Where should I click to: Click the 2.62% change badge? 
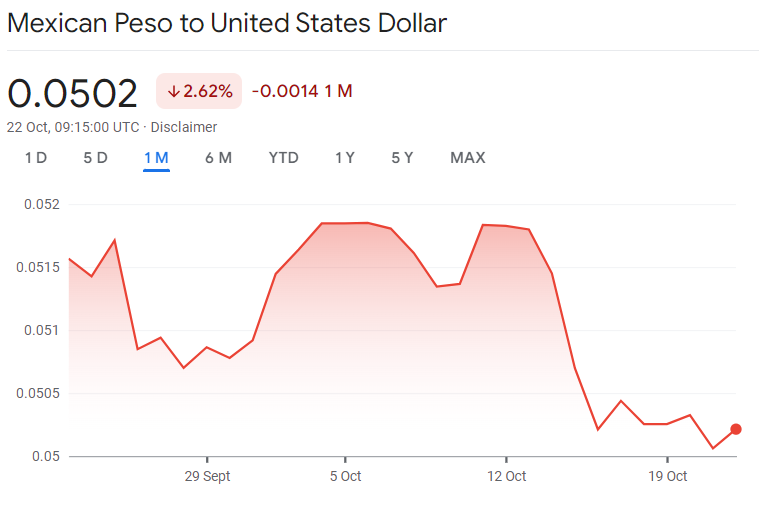coord(199,92)
